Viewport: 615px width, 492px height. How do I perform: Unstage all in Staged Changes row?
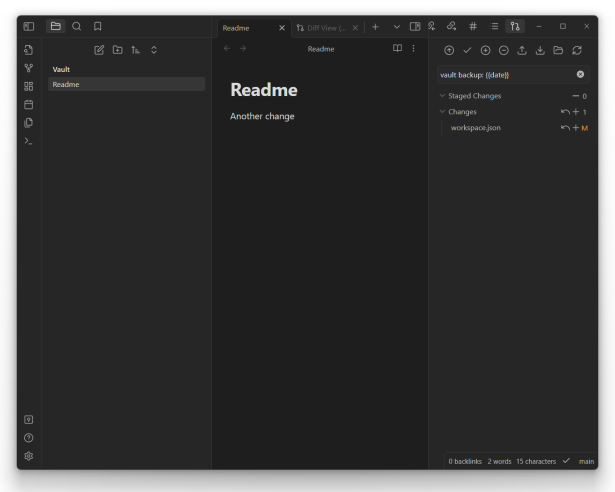575,96
